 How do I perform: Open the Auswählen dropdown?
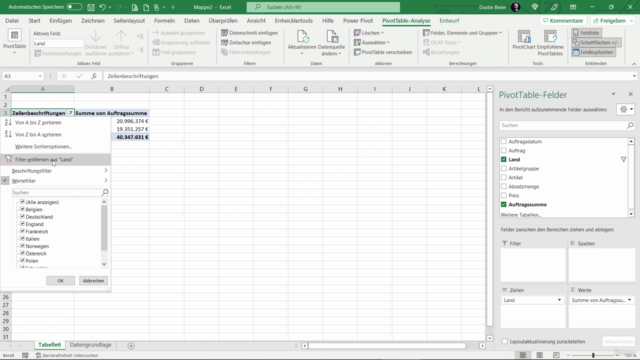coord(372,42)
